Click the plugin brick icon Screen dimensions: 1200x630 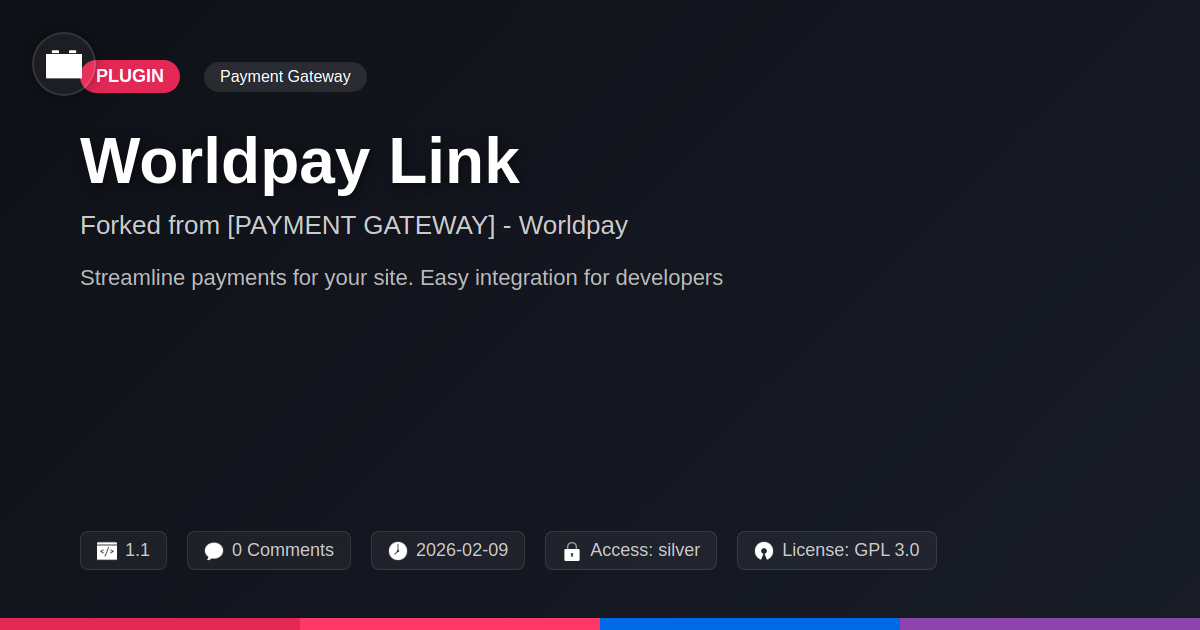pyautogui.click(x=64, y=64)
